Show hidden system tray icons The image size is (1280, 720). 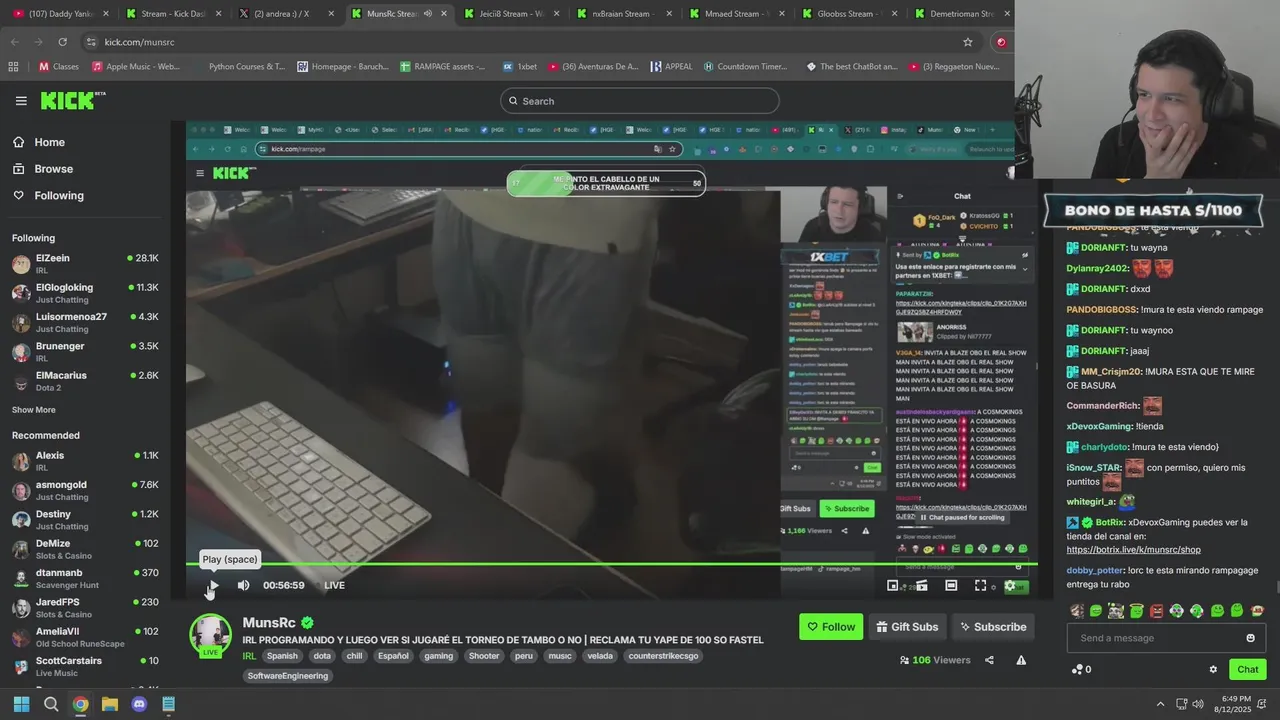click(1160, 704)
